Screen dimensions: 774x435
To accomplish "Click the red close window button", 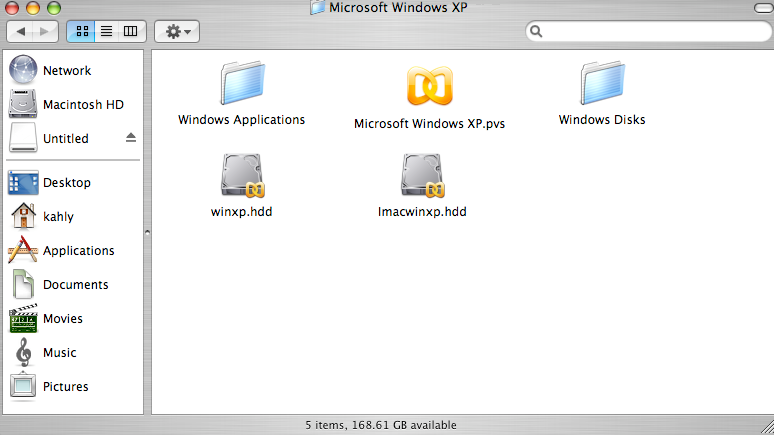I will pyautogui.click(x=12, y=7).
